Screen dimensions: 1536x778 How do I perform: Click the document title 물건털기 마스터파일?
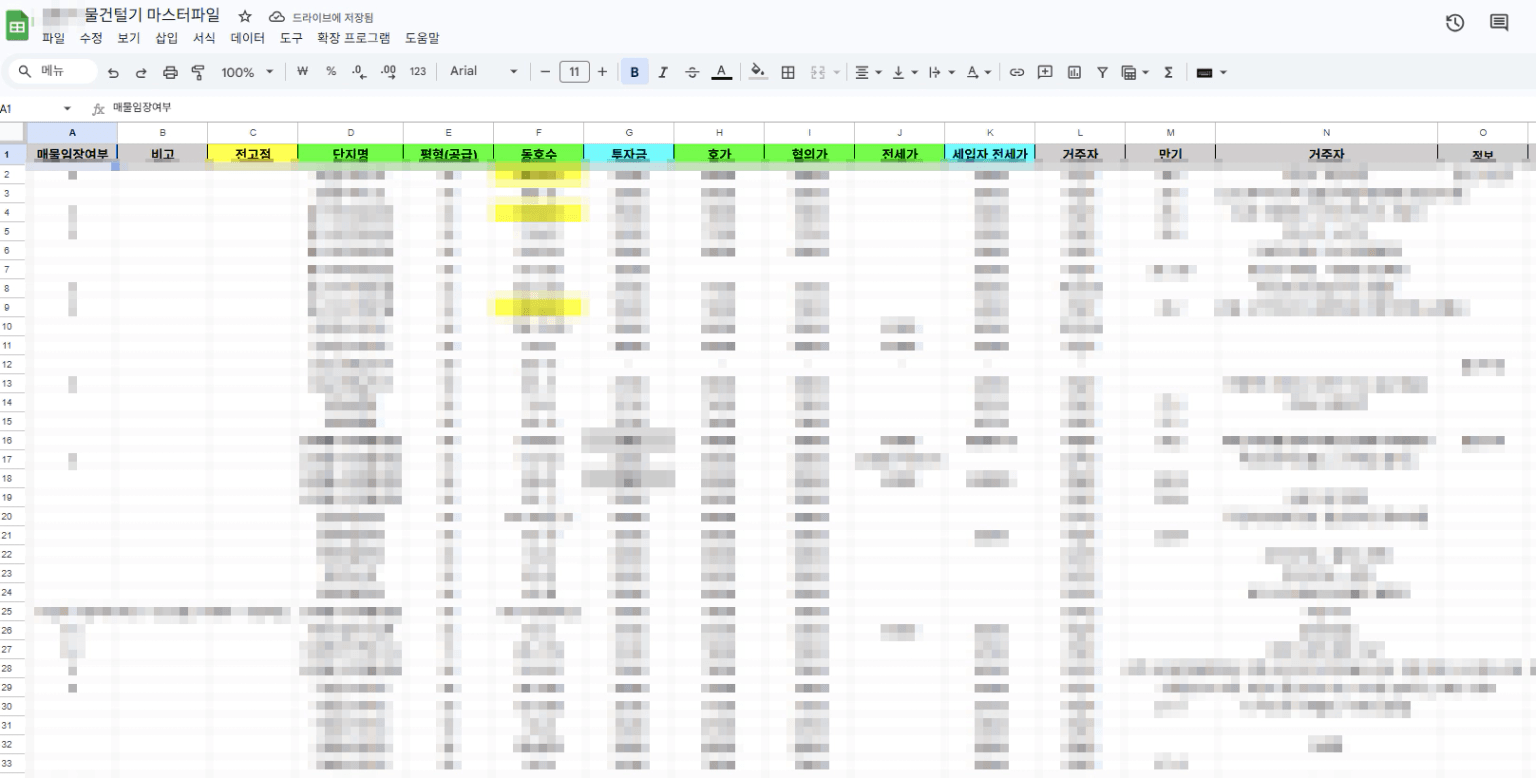pyautogui.click(x=152, y=16)
